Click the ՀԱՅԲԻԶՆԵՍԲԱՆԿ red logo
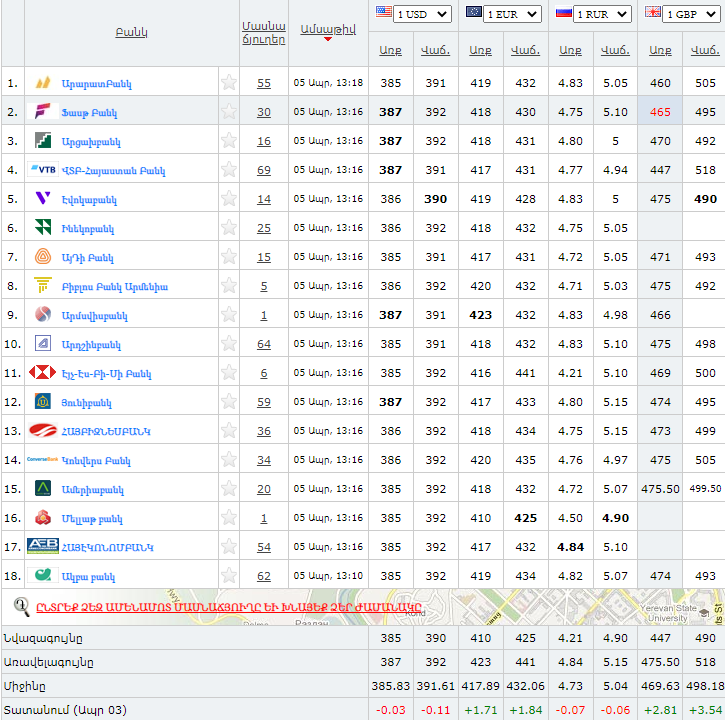The image size is (725, 720). (x=43, y=431)
